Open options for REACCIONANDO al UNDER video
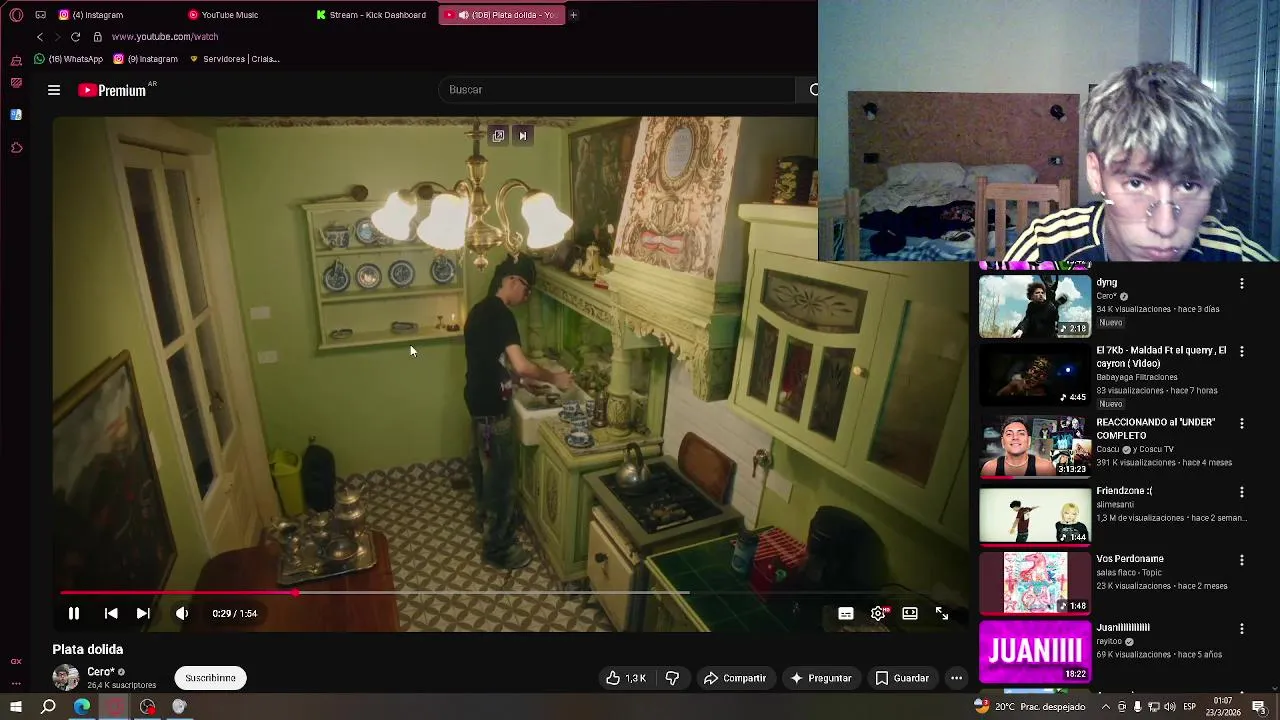 1242,424
